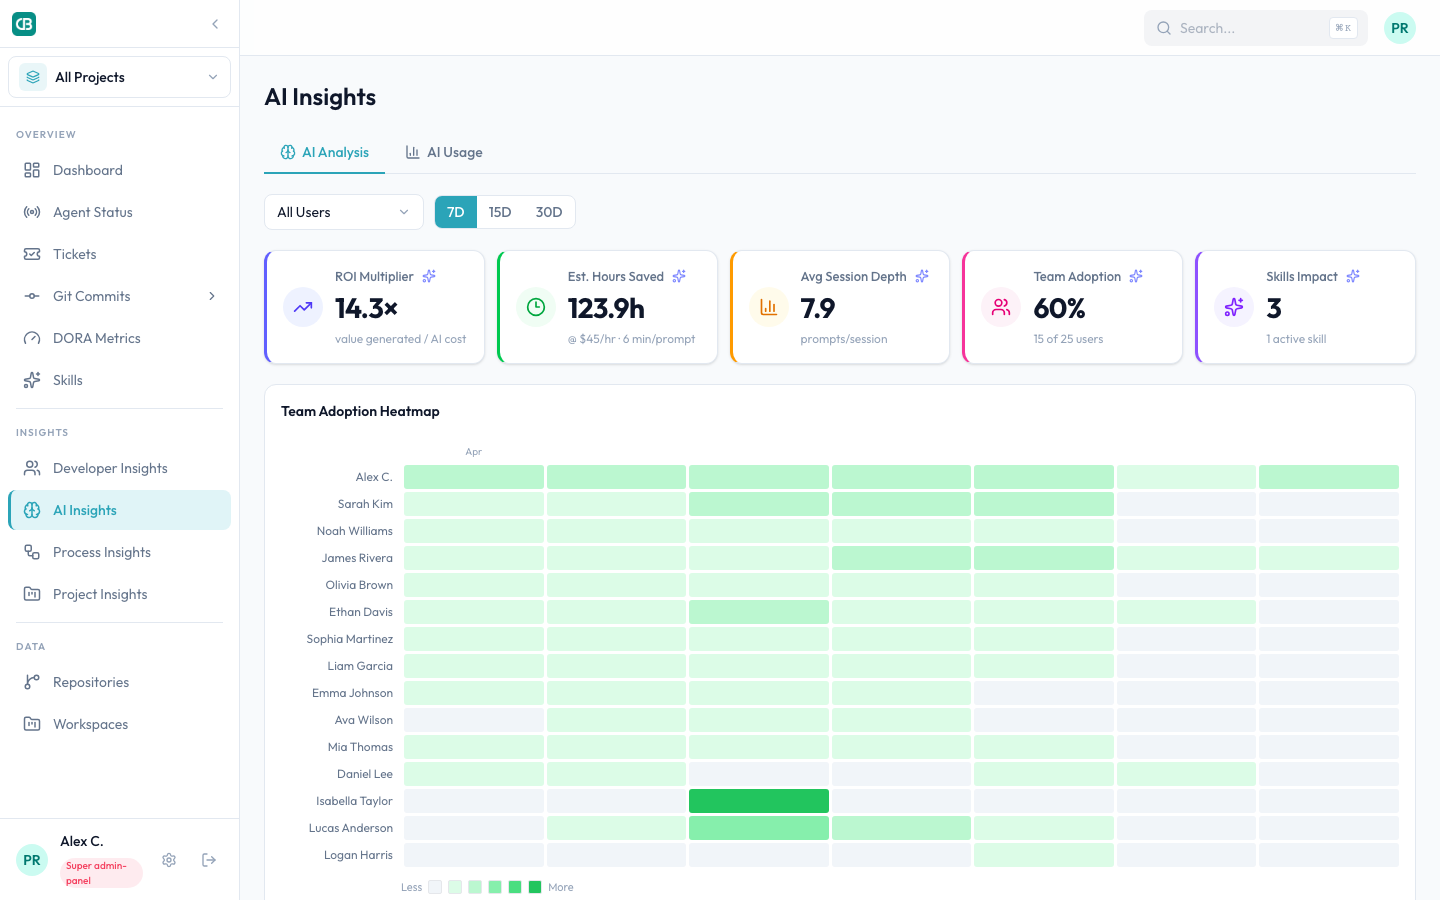Click the ROI Multiplier AI sparkle icon
The width and height of the screenshot is (1440, 900).
(429, 276)
